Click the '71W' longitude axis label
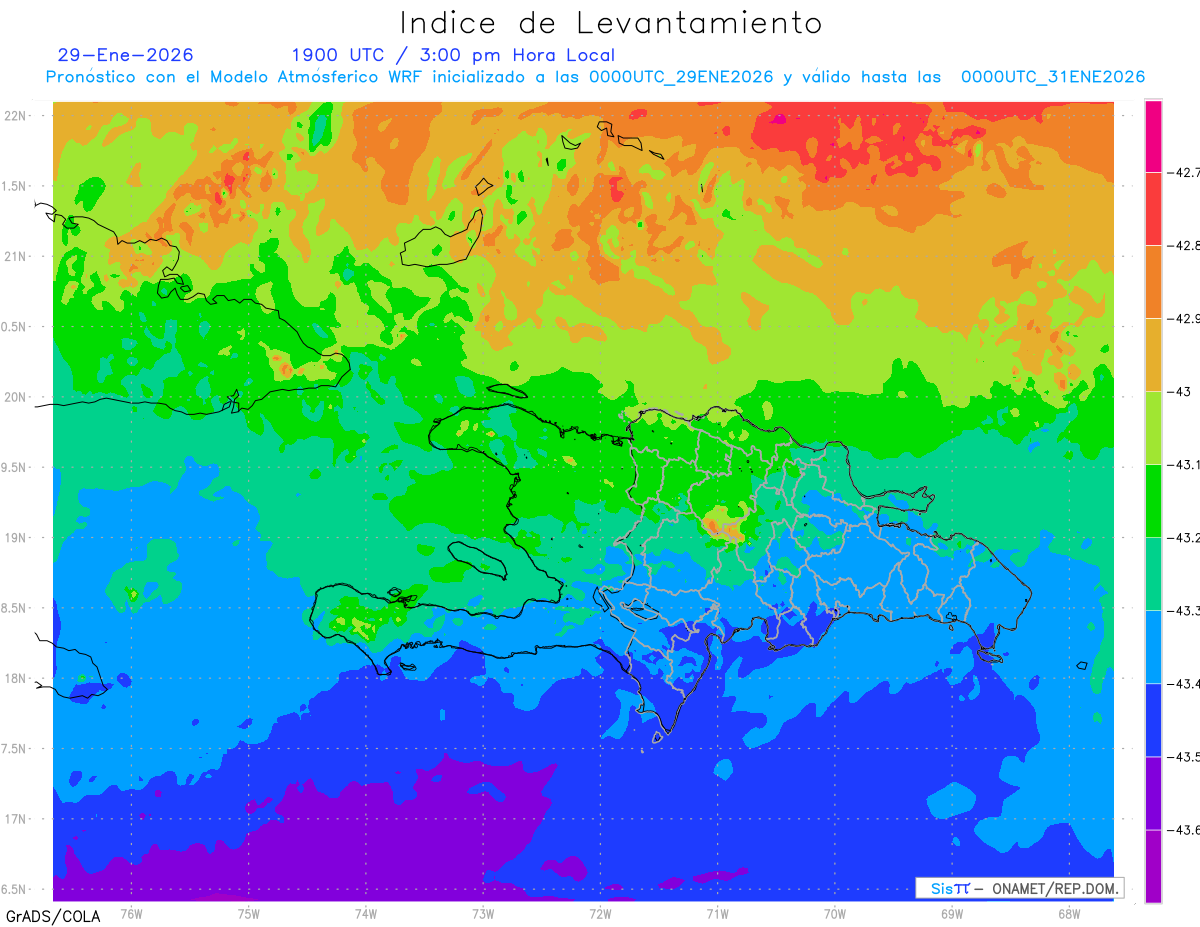This screenshot has width=1200, height=927. [x=717, y=913]
